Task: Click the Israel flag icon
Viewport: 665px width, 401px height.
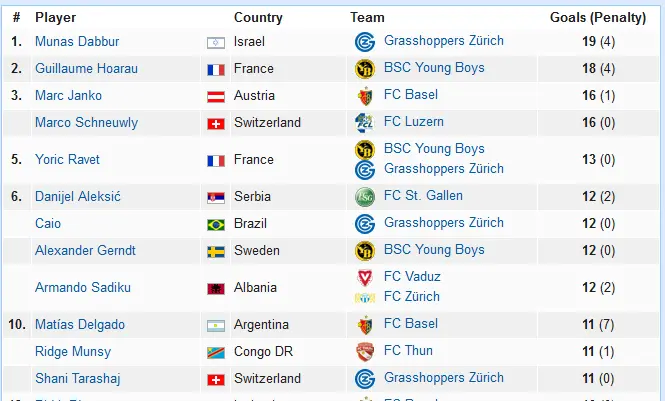Action: (x=215, y=42)
